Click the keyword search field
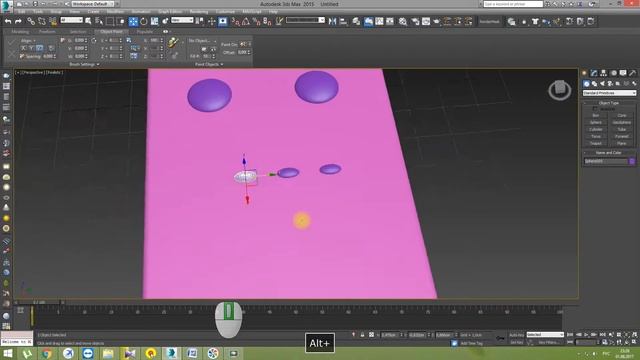The image size is (640, 360). click(513, 4)
